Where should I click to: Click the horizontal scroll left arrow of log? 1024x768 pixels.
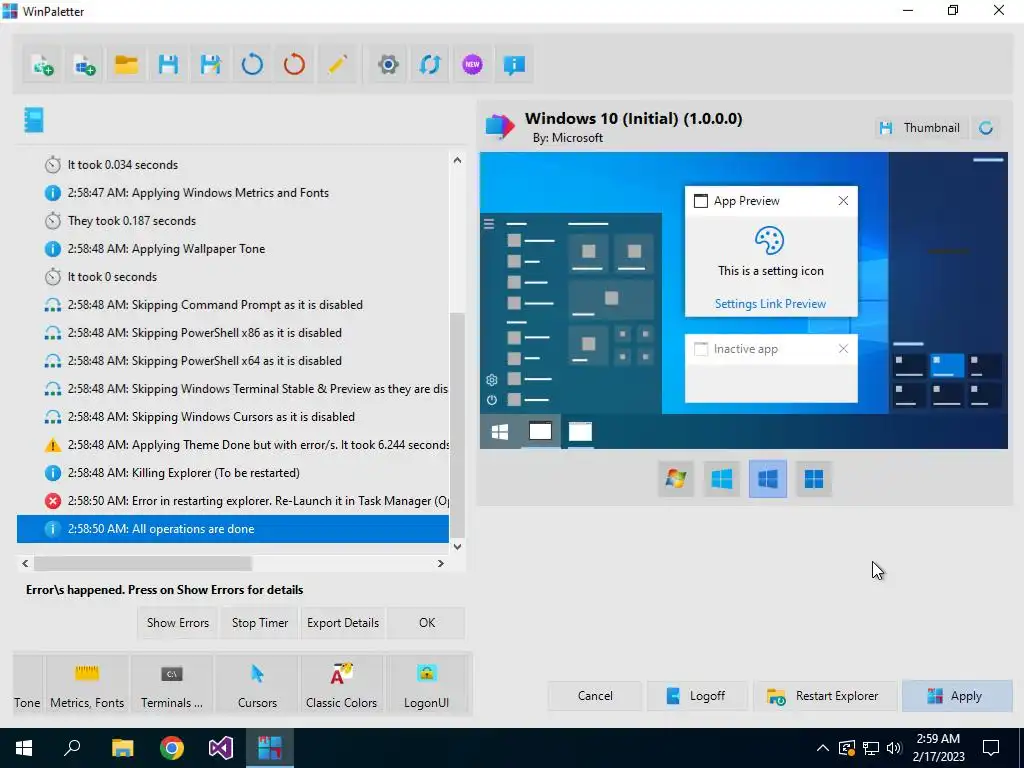point(25,564)
